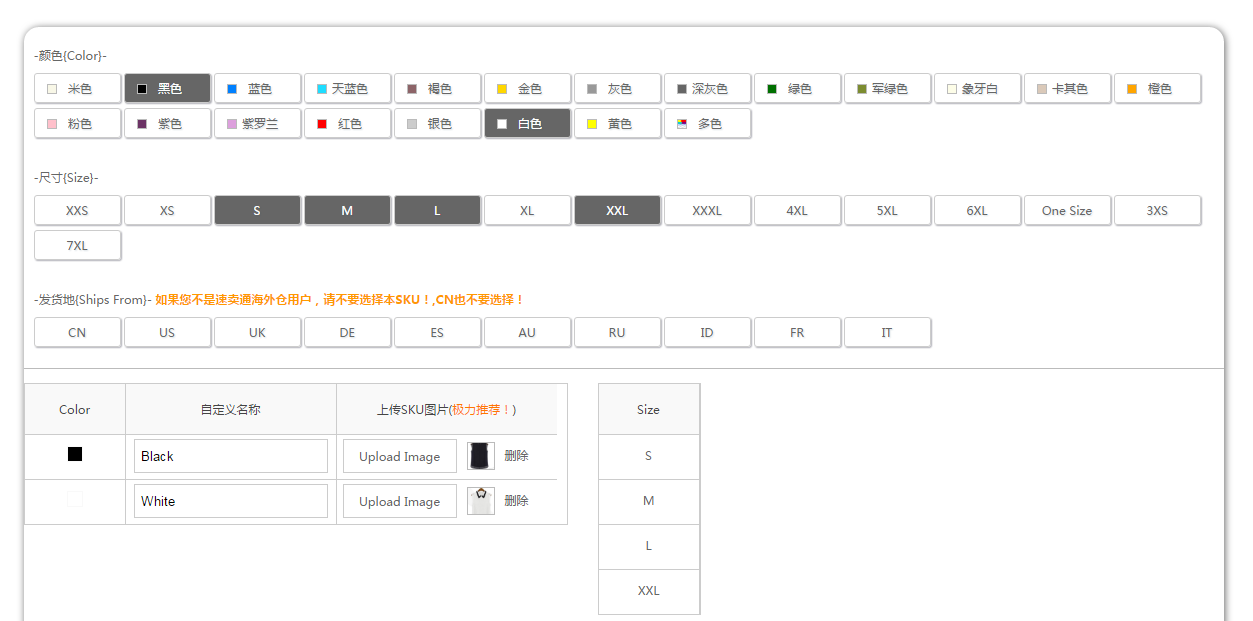Select US as ships-from location
1253x621 pixels.
point(167,333)
